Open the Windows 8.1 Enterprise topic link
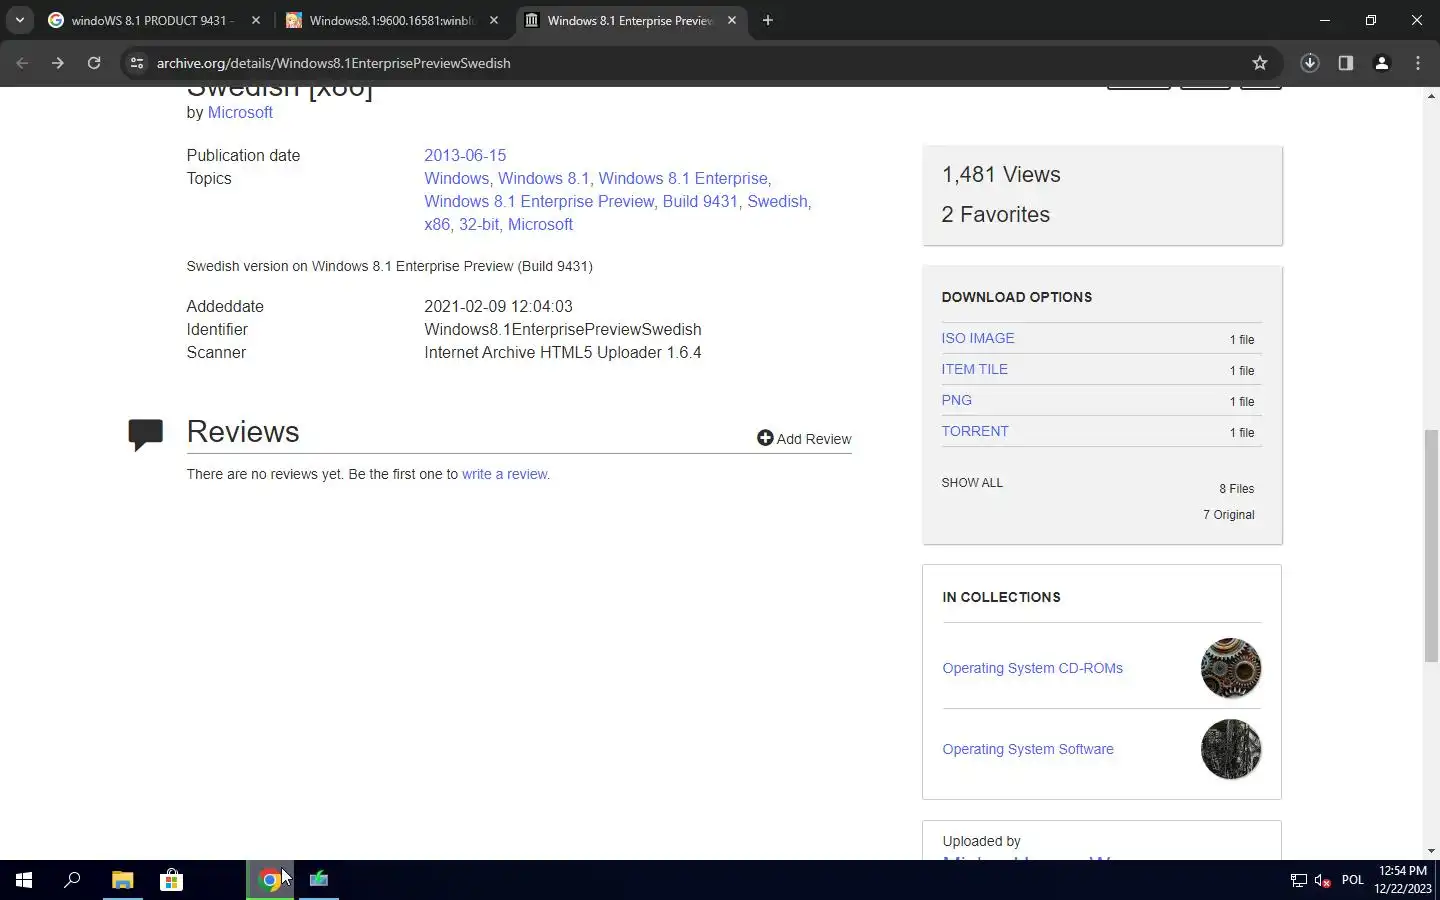Screen dimensions: 1440x900 683,178
